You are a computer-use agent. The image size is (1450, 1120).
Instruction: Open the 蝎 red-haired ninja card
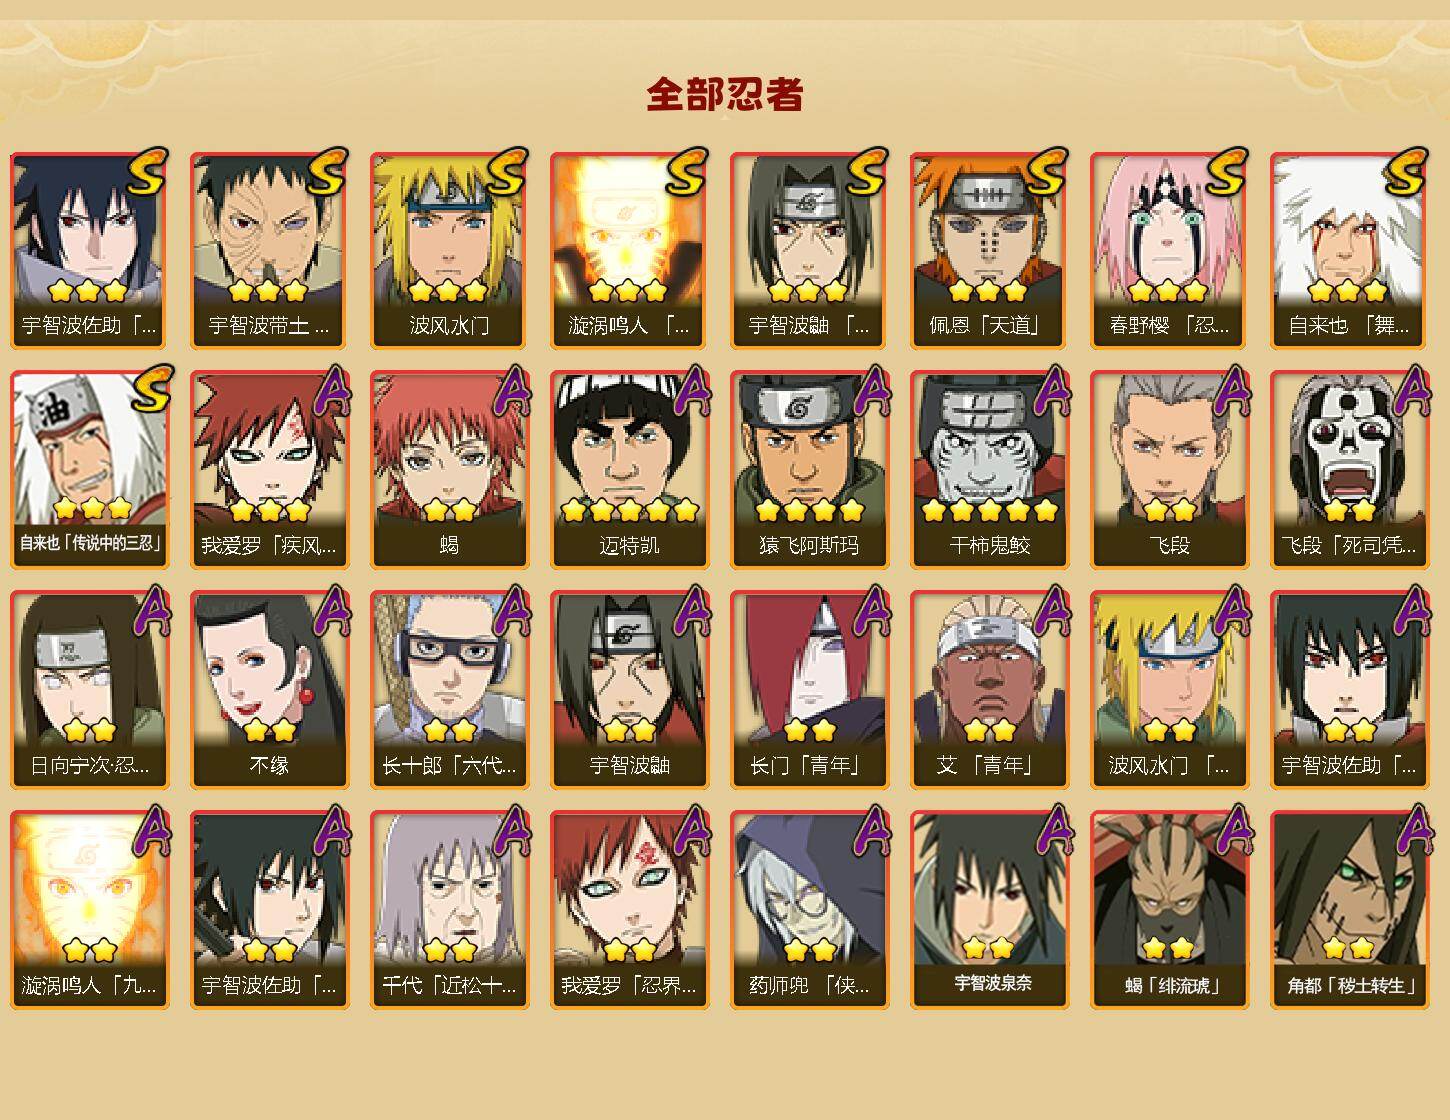tap(449, 470)
